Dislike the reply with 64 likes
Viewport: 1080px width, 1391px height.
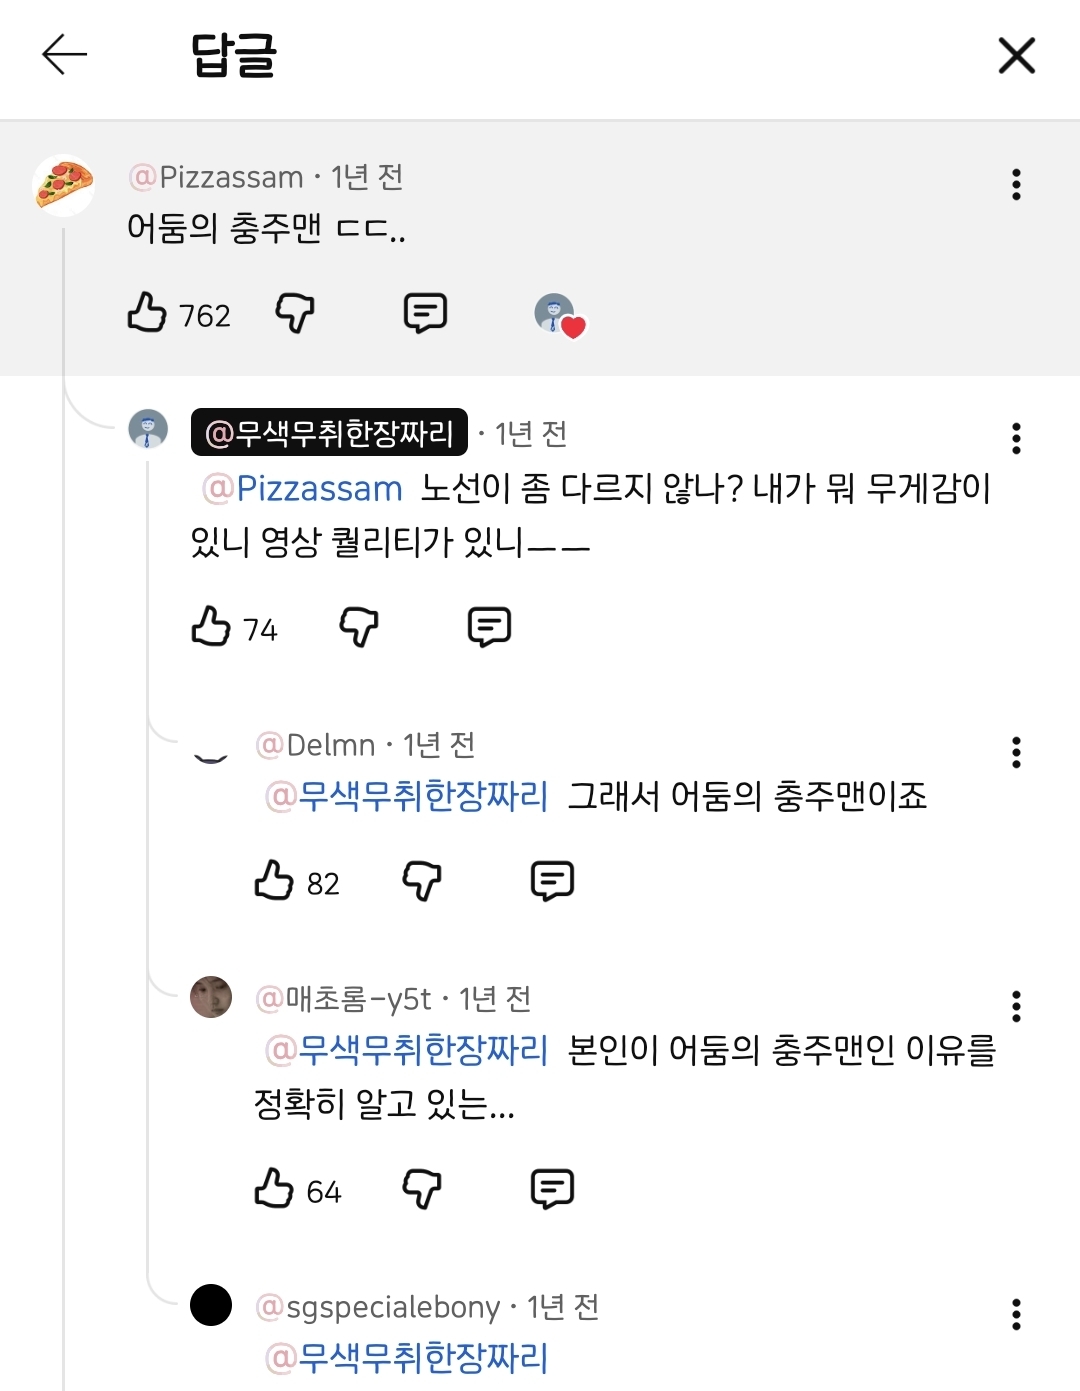(x=421, y=1189)
